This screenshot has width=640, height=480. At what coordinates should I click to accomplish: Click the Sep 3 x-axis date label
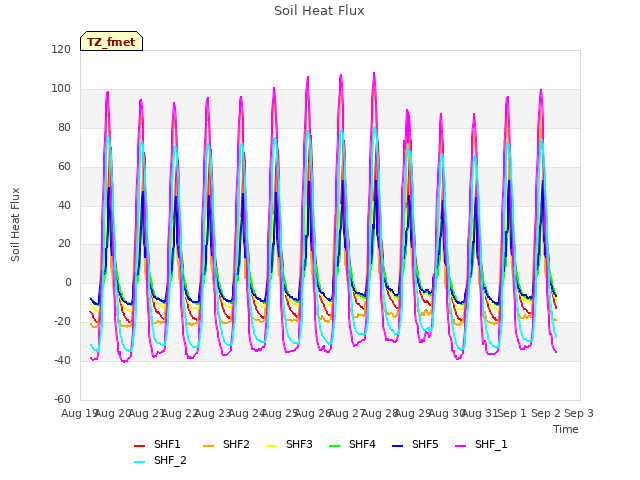click(x=579, y=413)
